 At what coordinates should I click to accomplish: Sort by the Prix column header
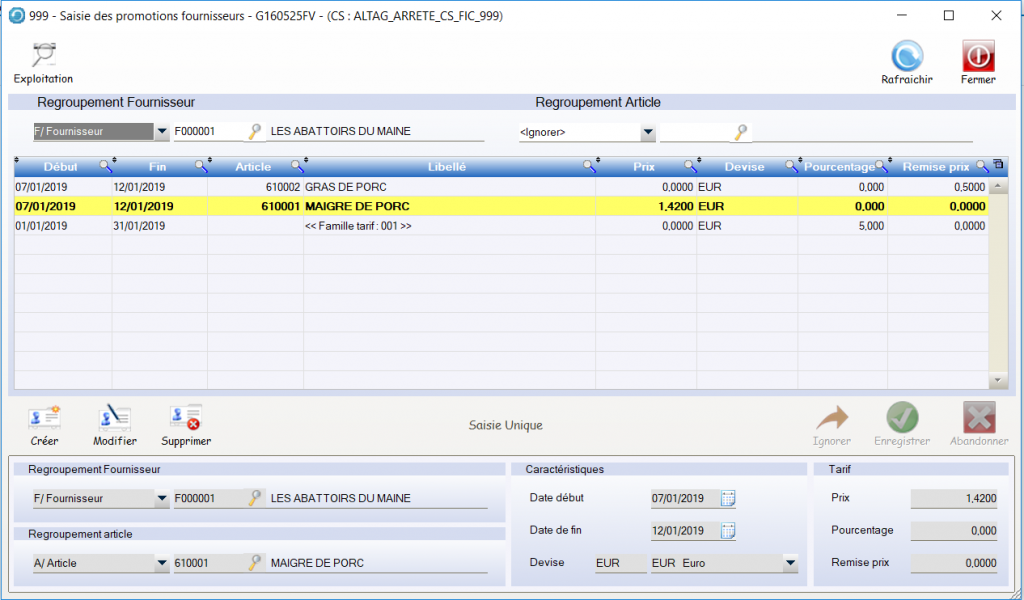[x=644, y=167]
